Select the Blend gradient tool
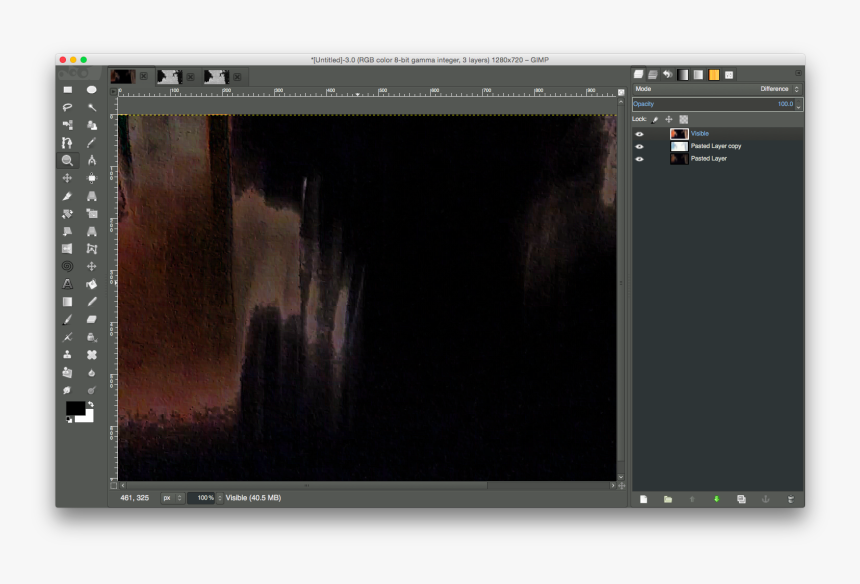 pos(67,302)
